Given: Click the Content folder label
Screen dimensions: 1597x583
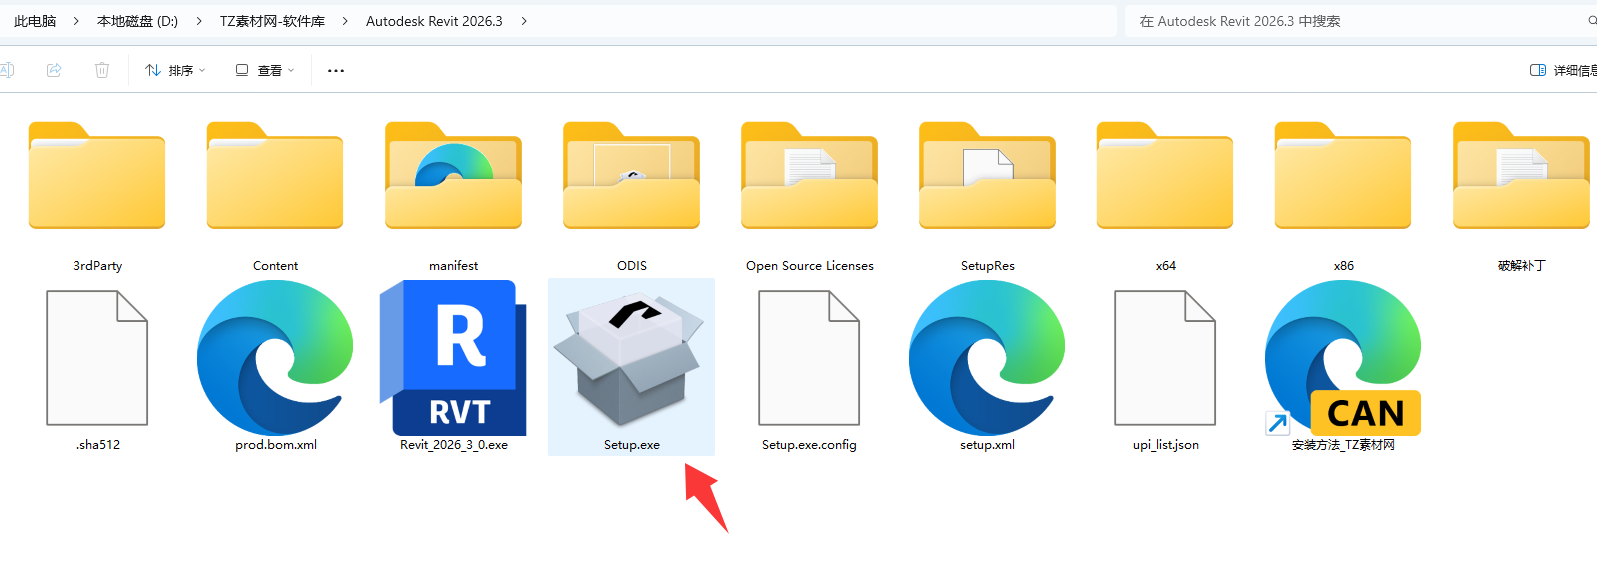Looking at the screenshot, I should (276, 266).
